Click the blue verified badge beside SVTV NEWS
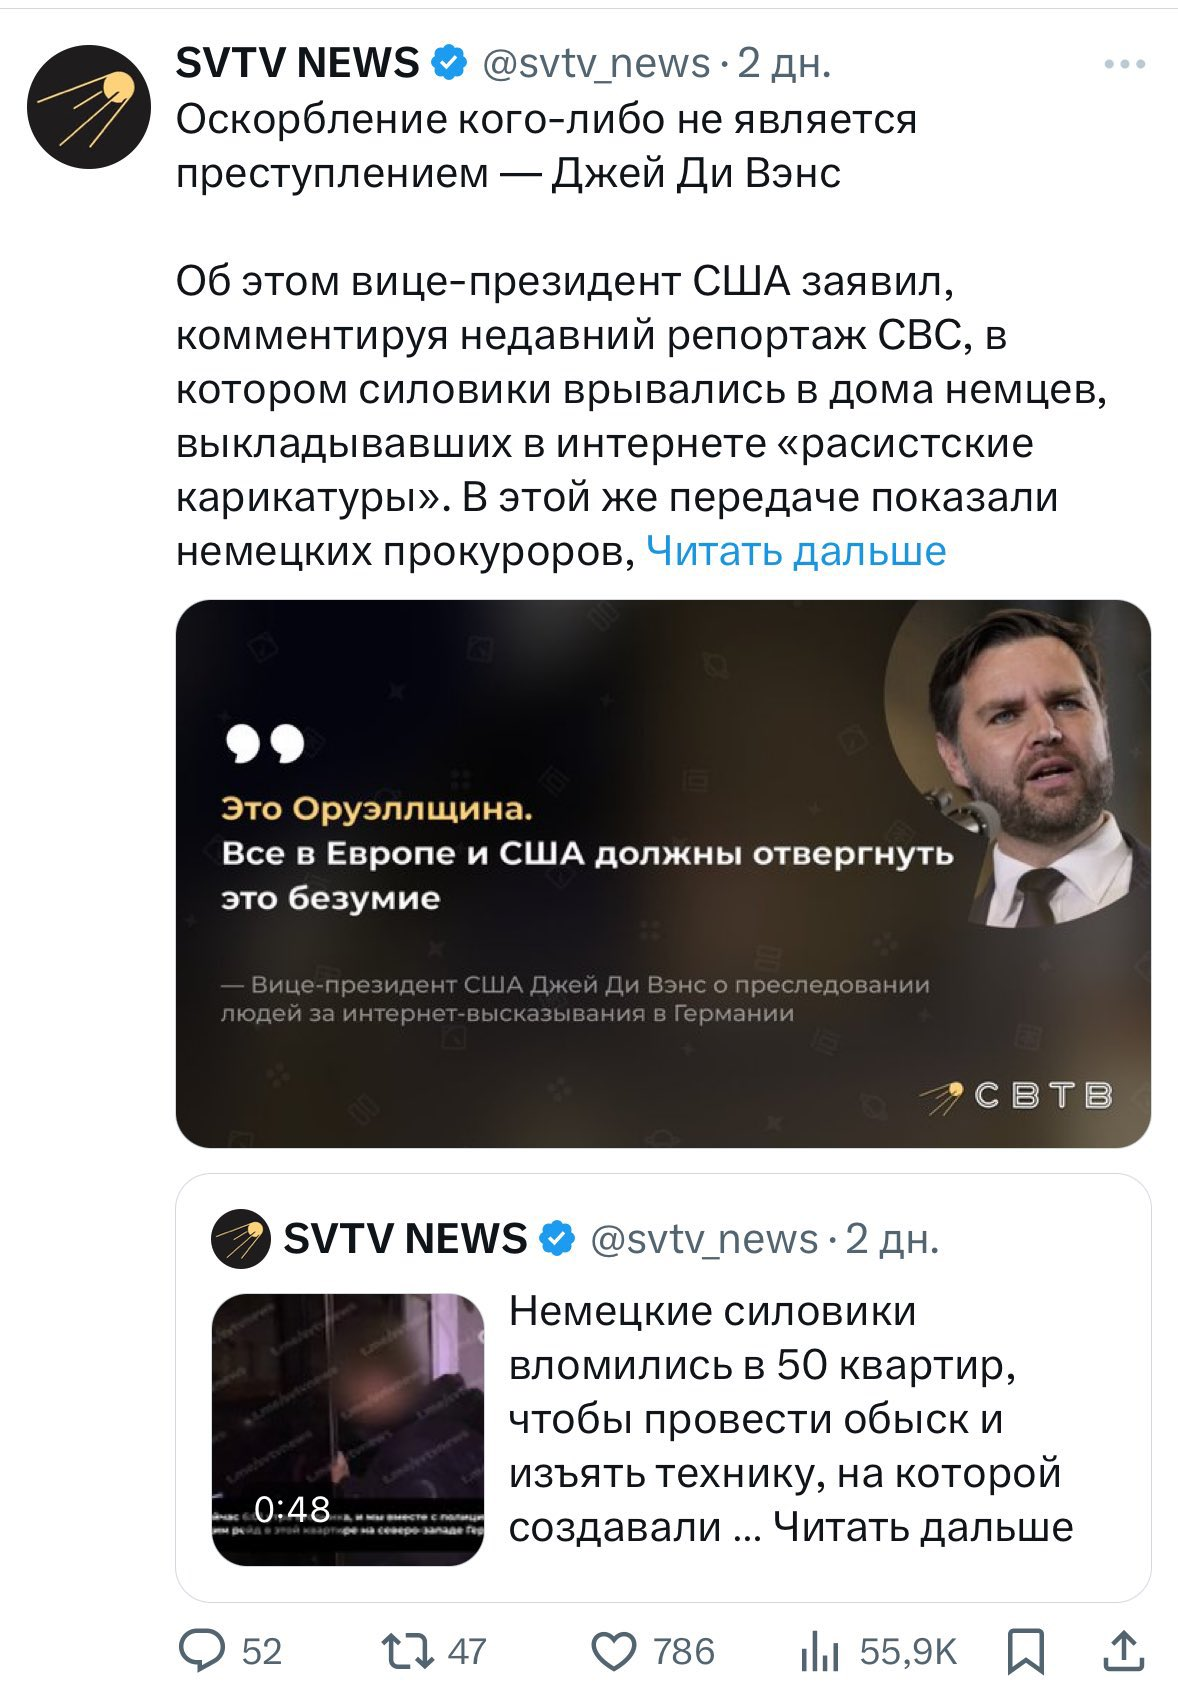The image size is (1178, 1708). coord(449,63)
